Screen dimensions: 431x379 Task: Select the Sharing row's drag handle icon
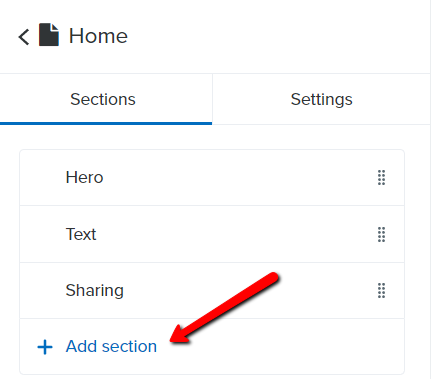click(381, 290)
